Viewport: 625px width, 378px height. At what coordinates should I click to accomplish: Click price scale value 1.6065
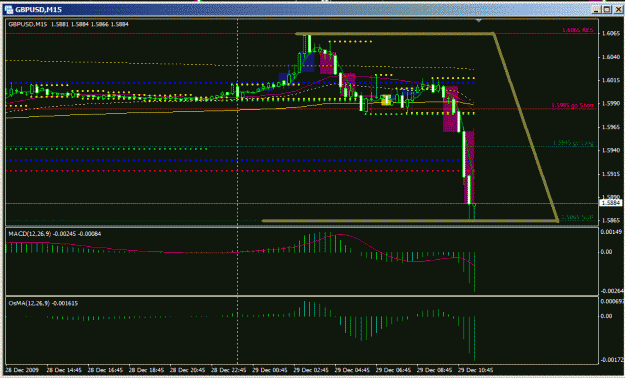tap(611, 33)
